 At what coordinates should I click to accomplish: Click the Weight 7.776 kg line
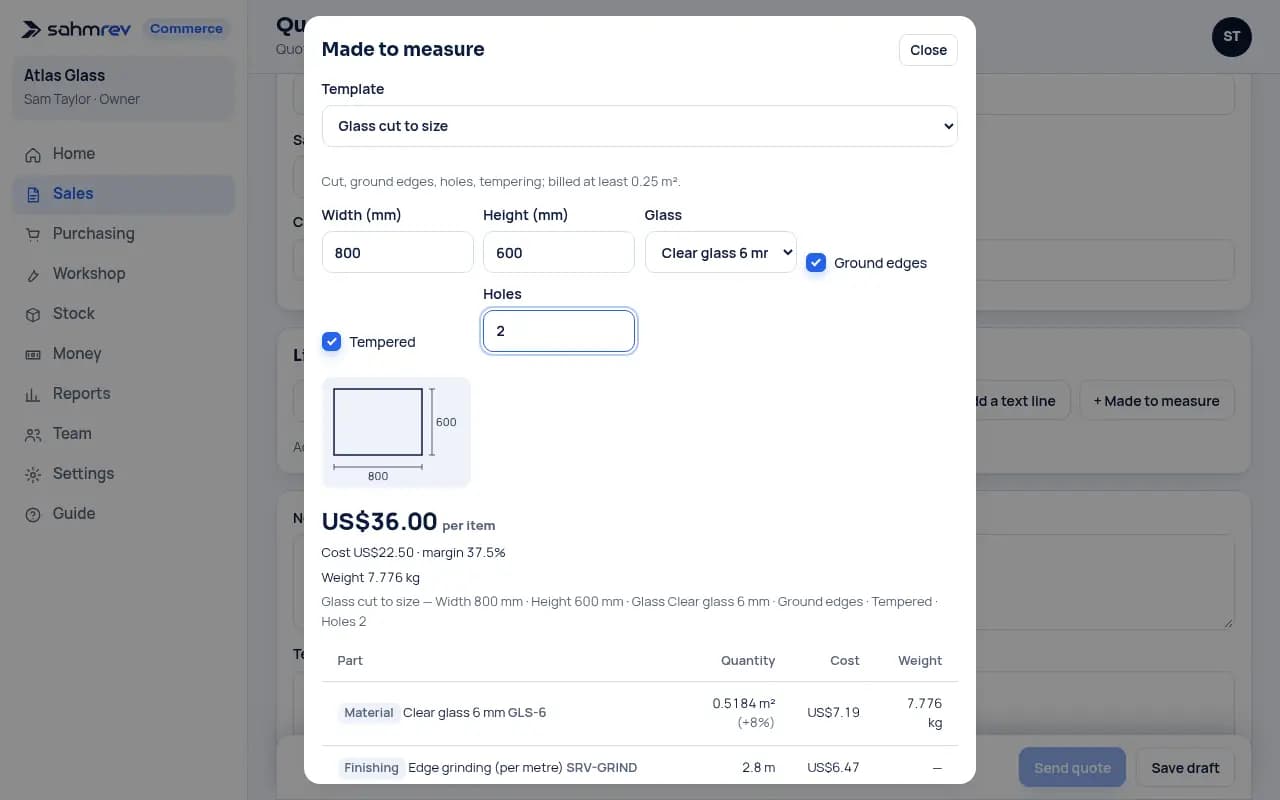tap(370, 577)
